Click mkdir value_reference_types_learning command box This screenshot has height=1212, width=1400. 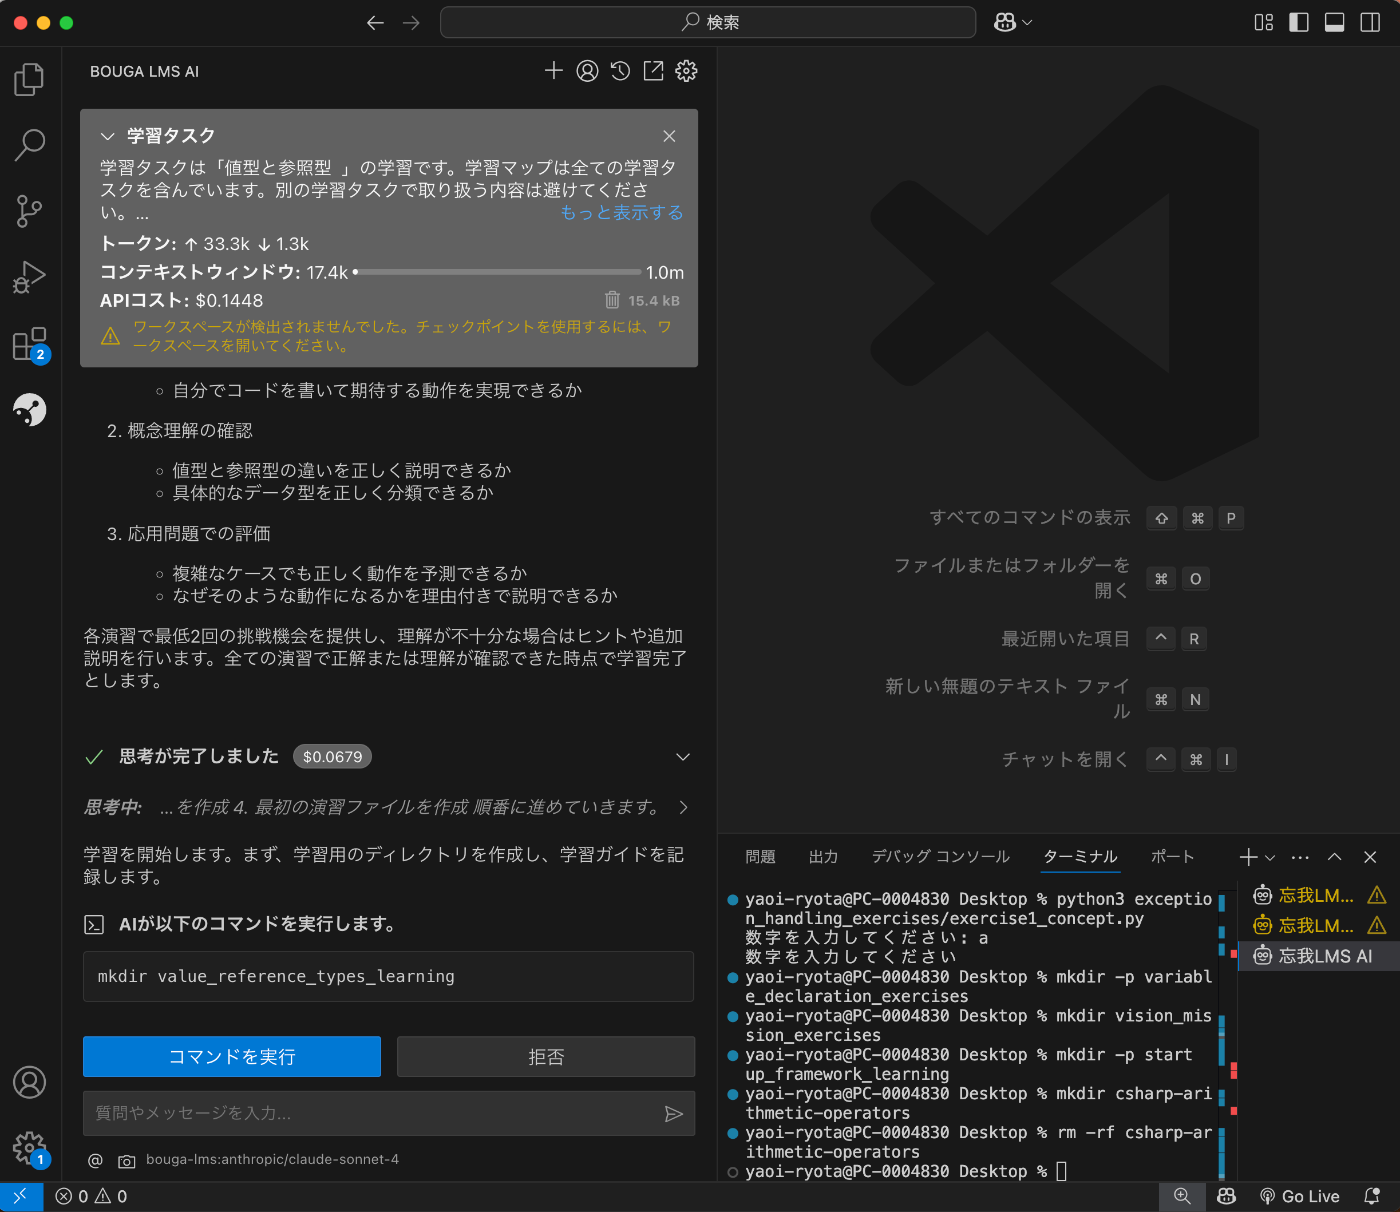[388, 977]
